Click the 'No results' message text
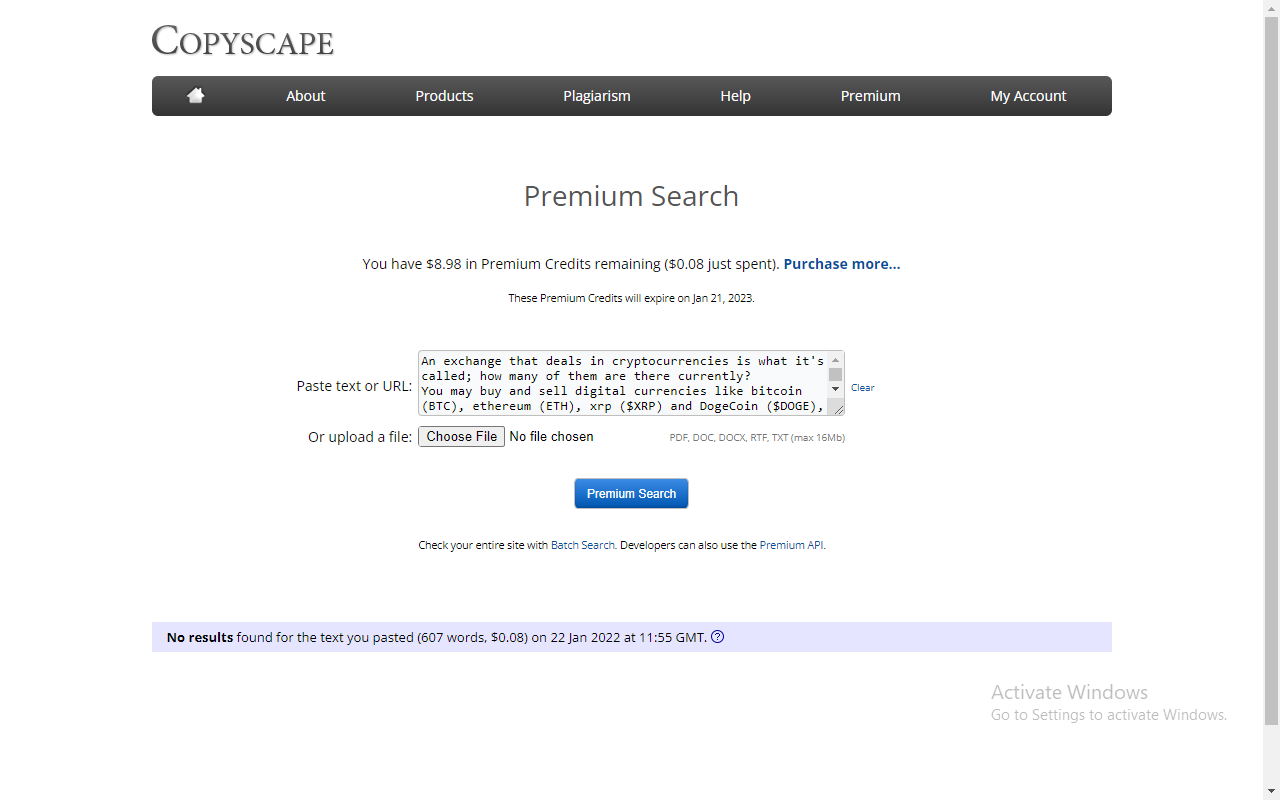The image size is (1280, 800). point(437,637)
